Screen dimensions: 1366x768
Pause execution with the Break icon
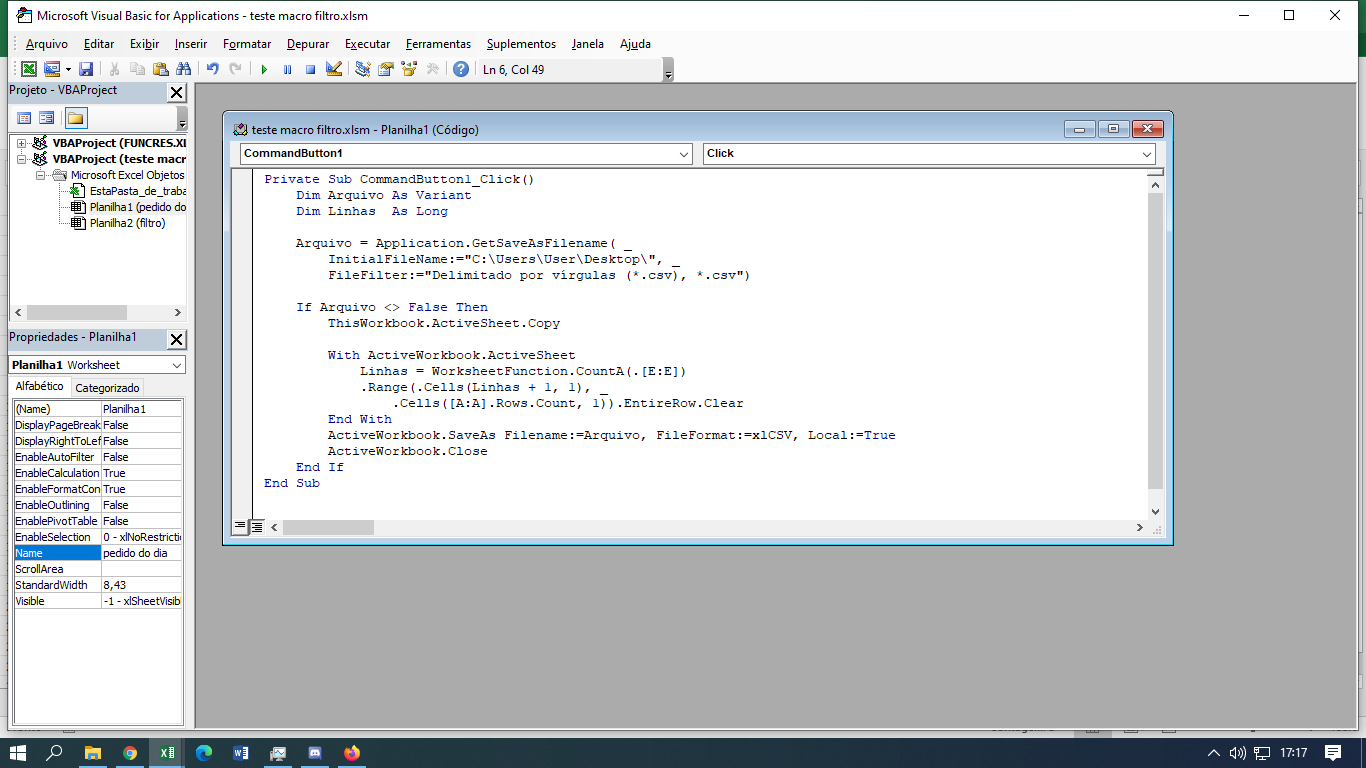[287, 69]
